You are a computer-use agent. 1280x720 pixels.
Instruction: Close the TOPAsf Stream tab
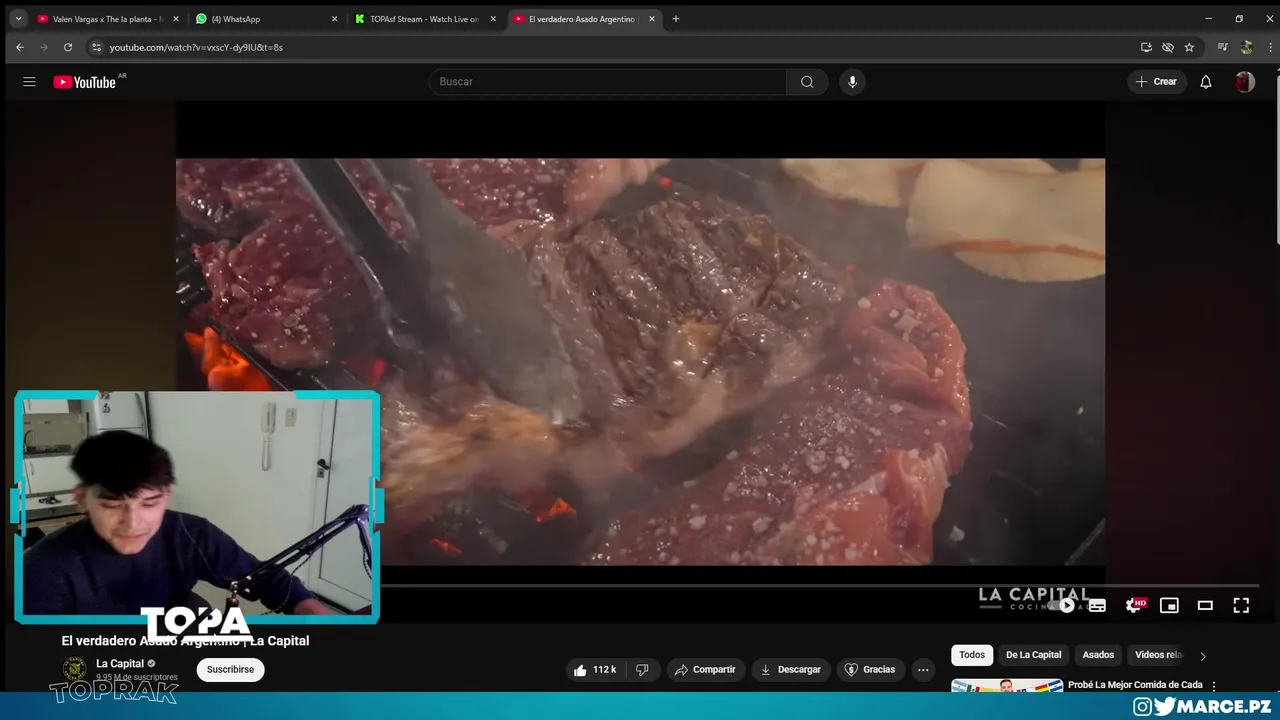click(493, 19)
